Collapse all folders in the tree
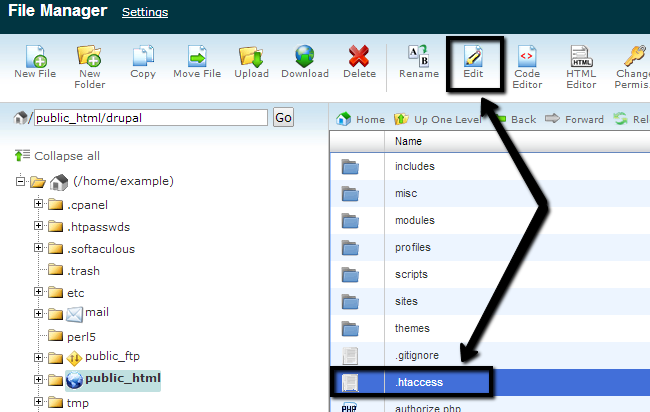The height and width of the screenshot is (412, 650). [x=57, y=156]
